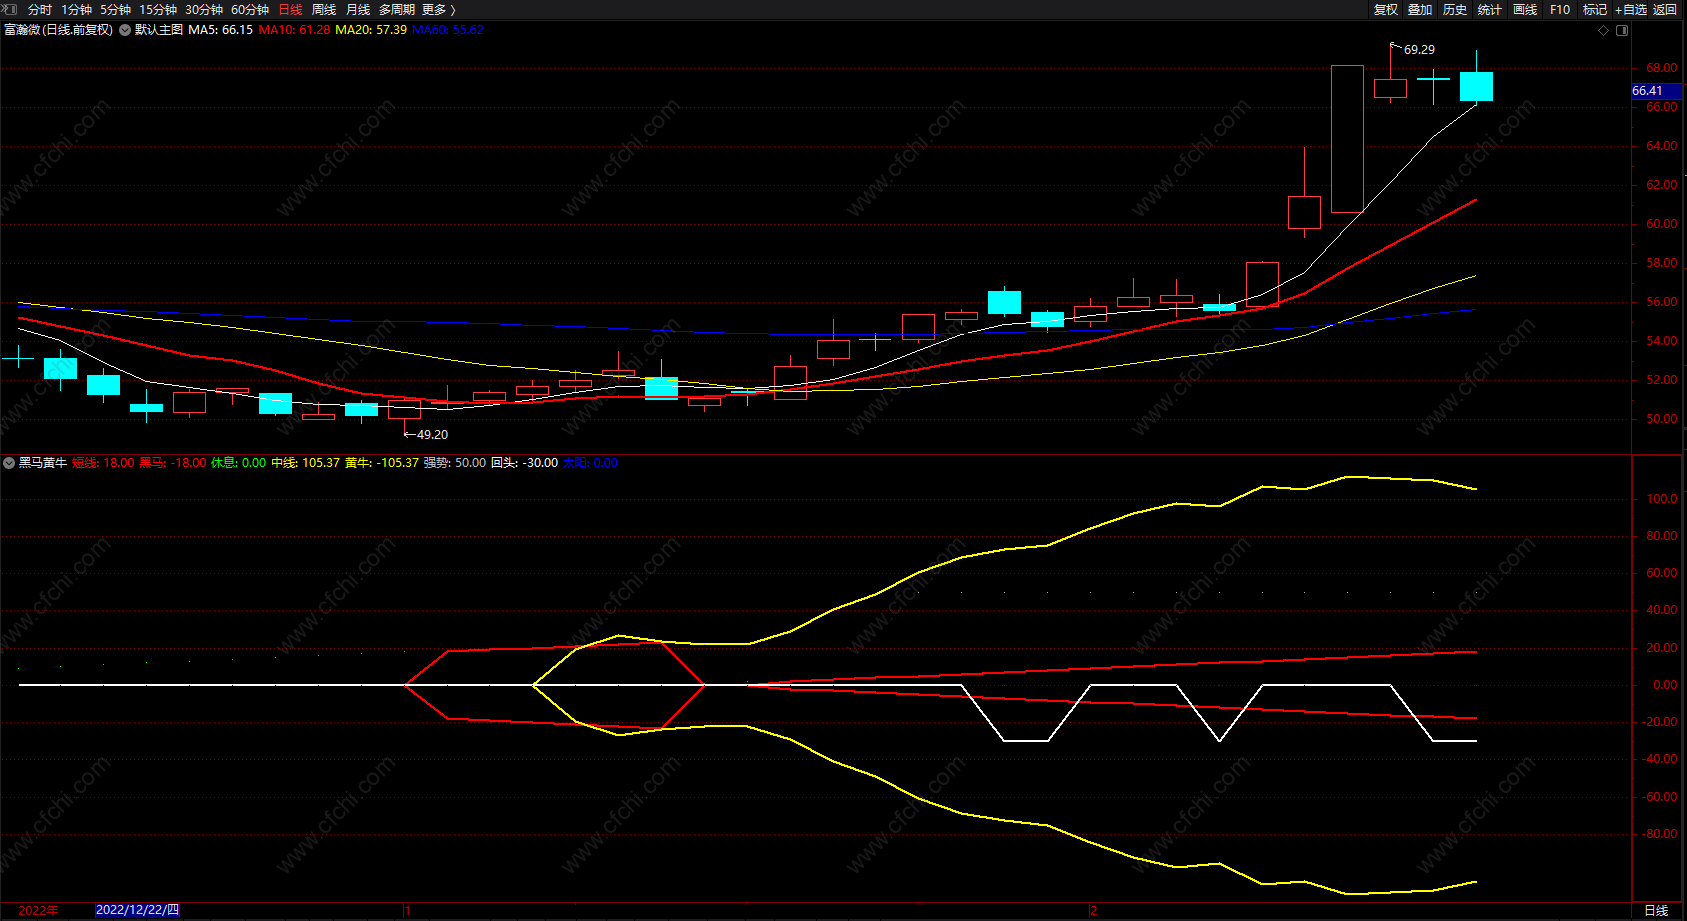Image resolution: width=1687 pixels, height=921 pixels.
Task: Click the 返回 back button
Action: coord(1665,10)
